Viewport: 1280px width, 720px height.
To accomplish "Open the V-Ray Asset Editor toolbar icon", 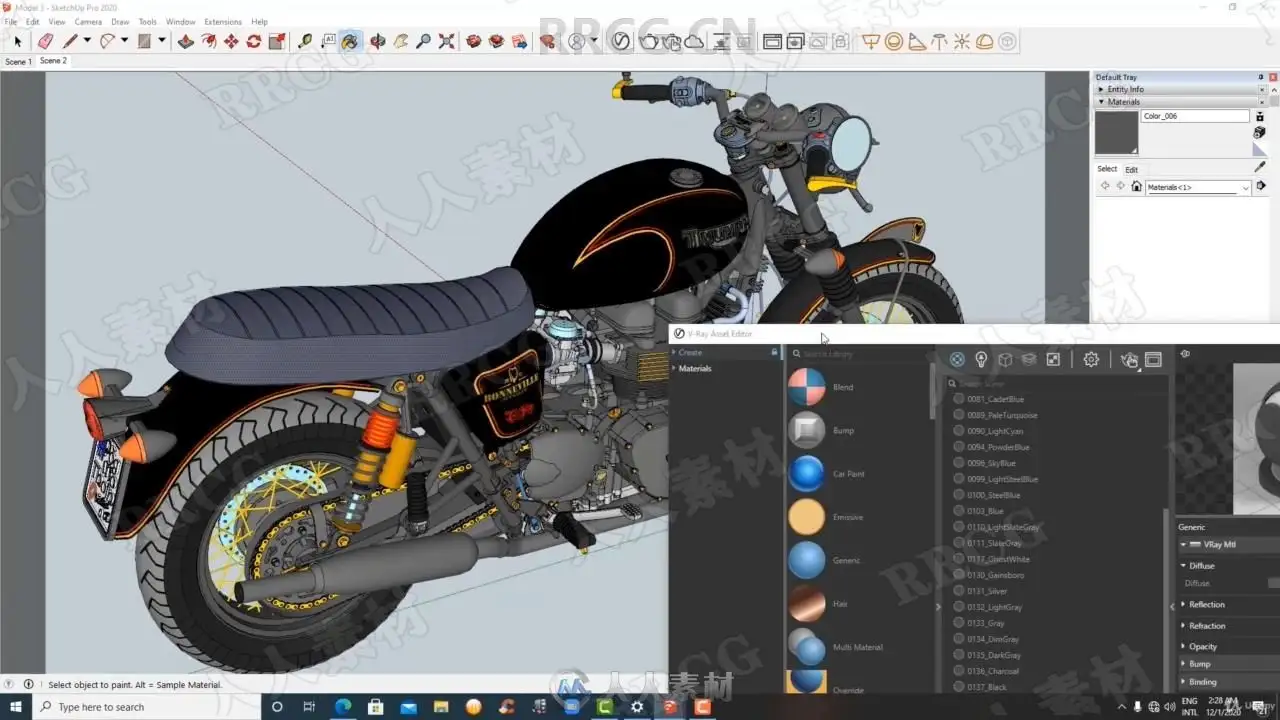I will click(621, 41).
